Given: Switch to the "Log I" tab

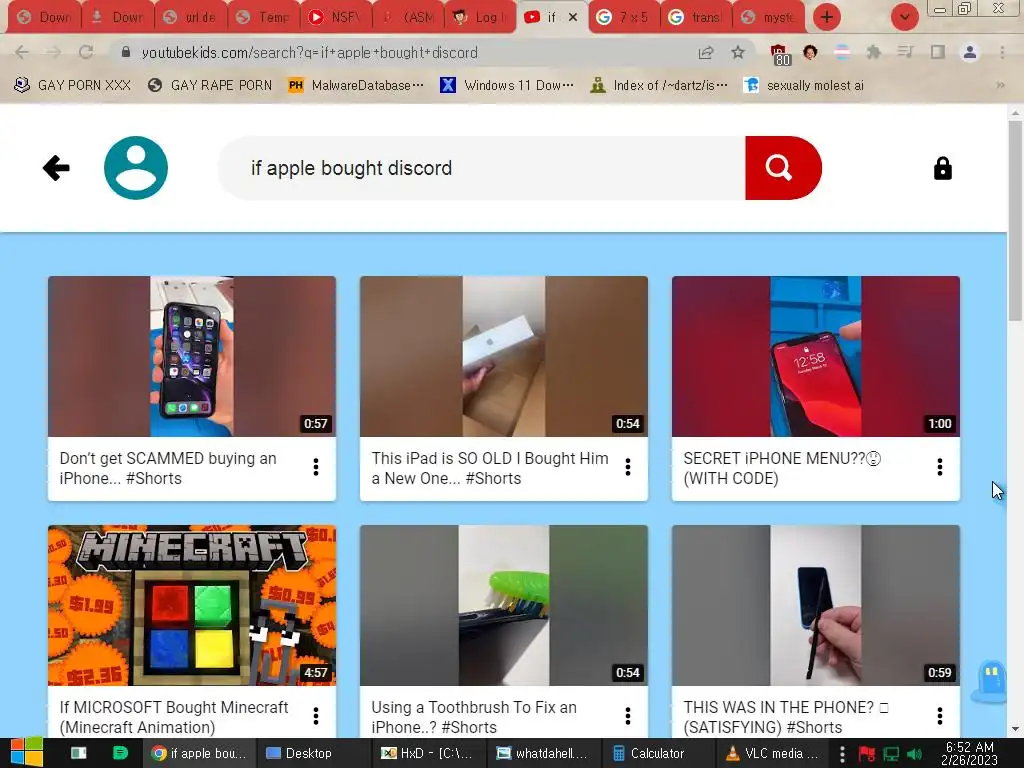Looking at the screenshot, I should tap(480, 17).
